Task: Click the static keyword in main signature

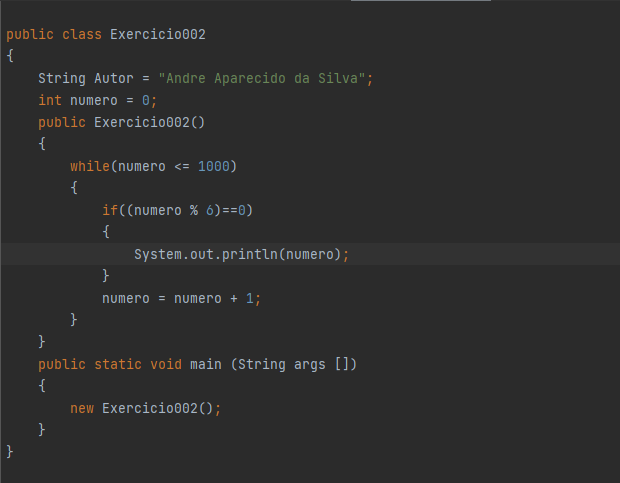Action: 118,364
